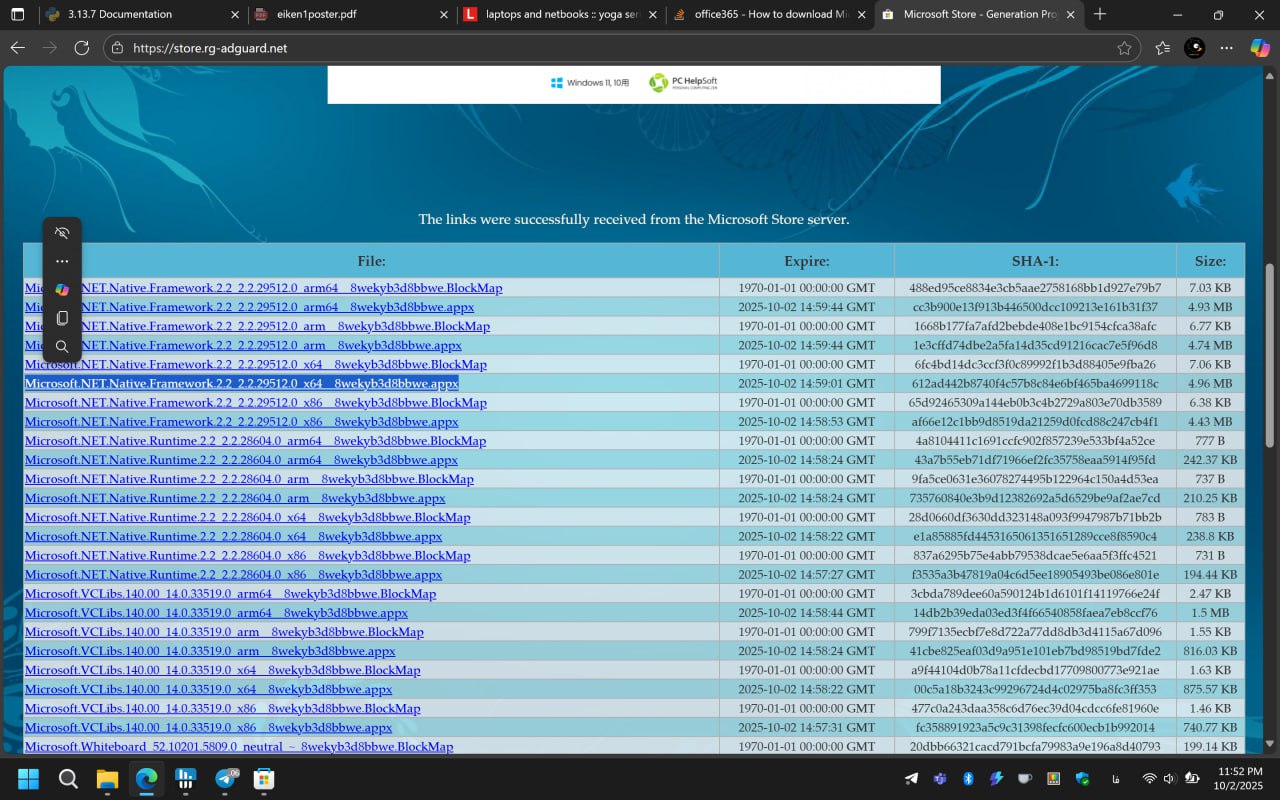Download the highlighted NET.Native.Framework x64 appx file
This screenshot has height=800, width=1280.
pyautogui.click(x=241, y=384)
